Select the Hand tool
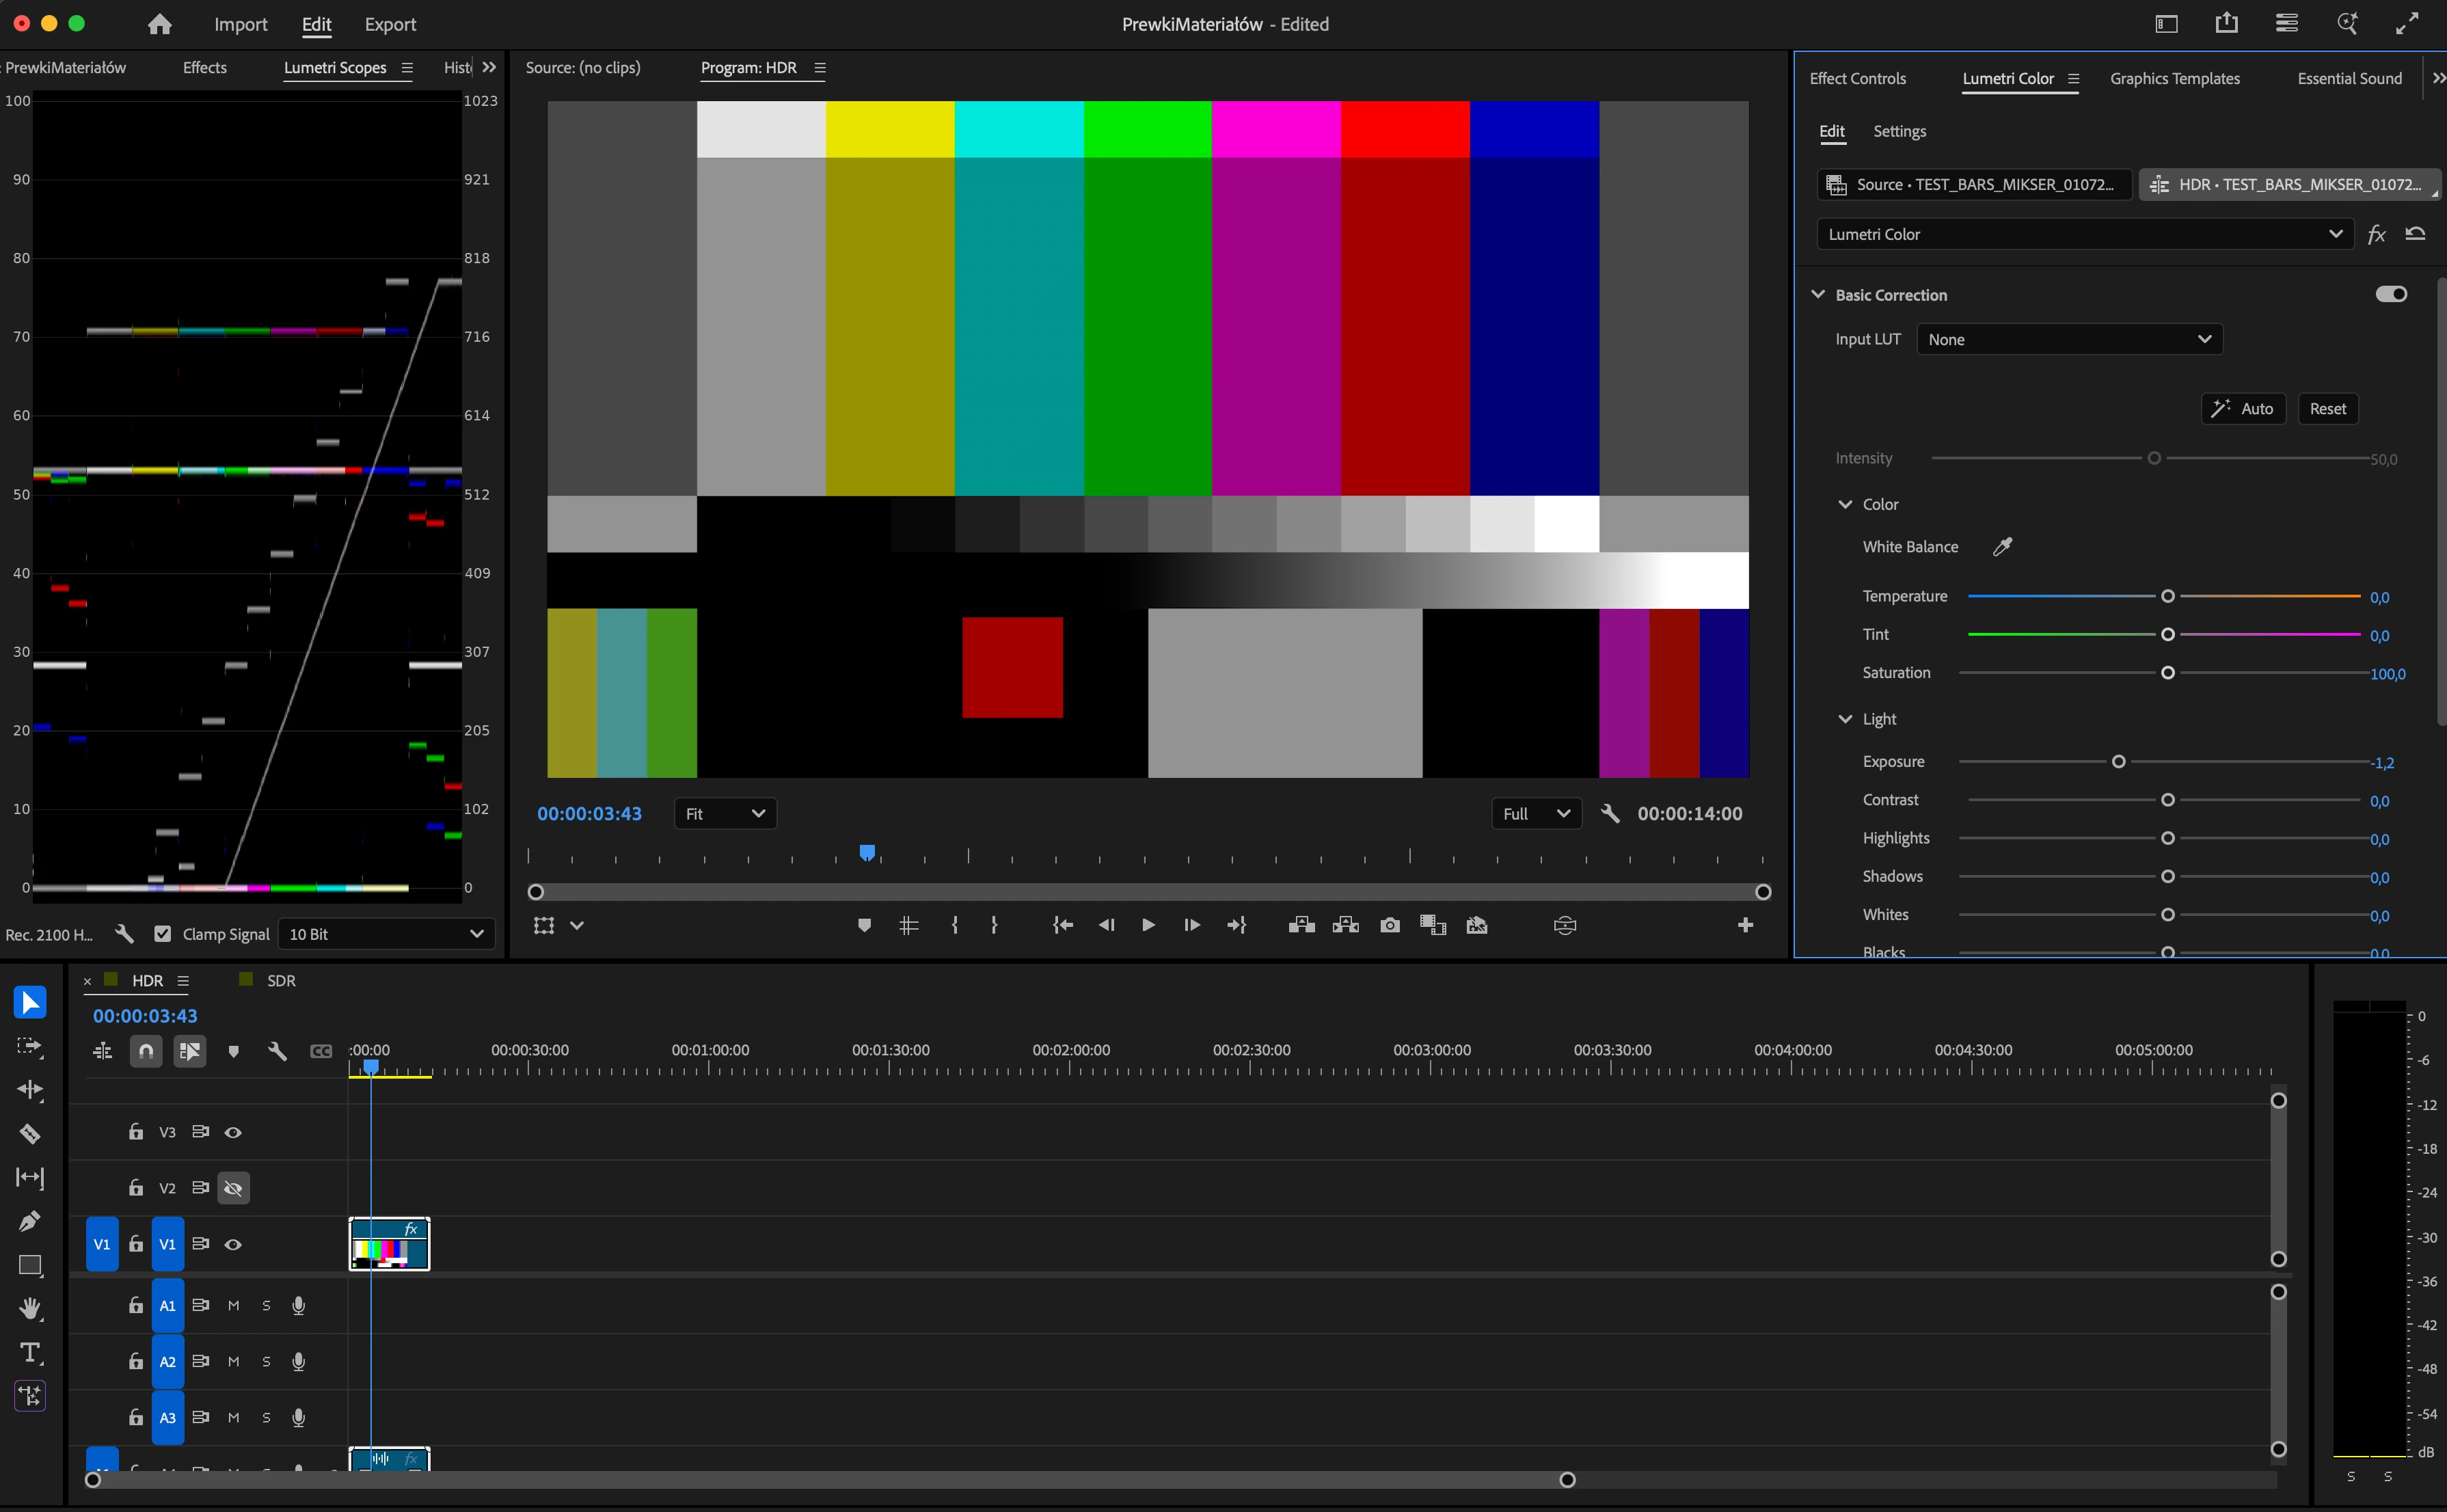Viewport: 2447px width, 1512px height. [30, 1308]
